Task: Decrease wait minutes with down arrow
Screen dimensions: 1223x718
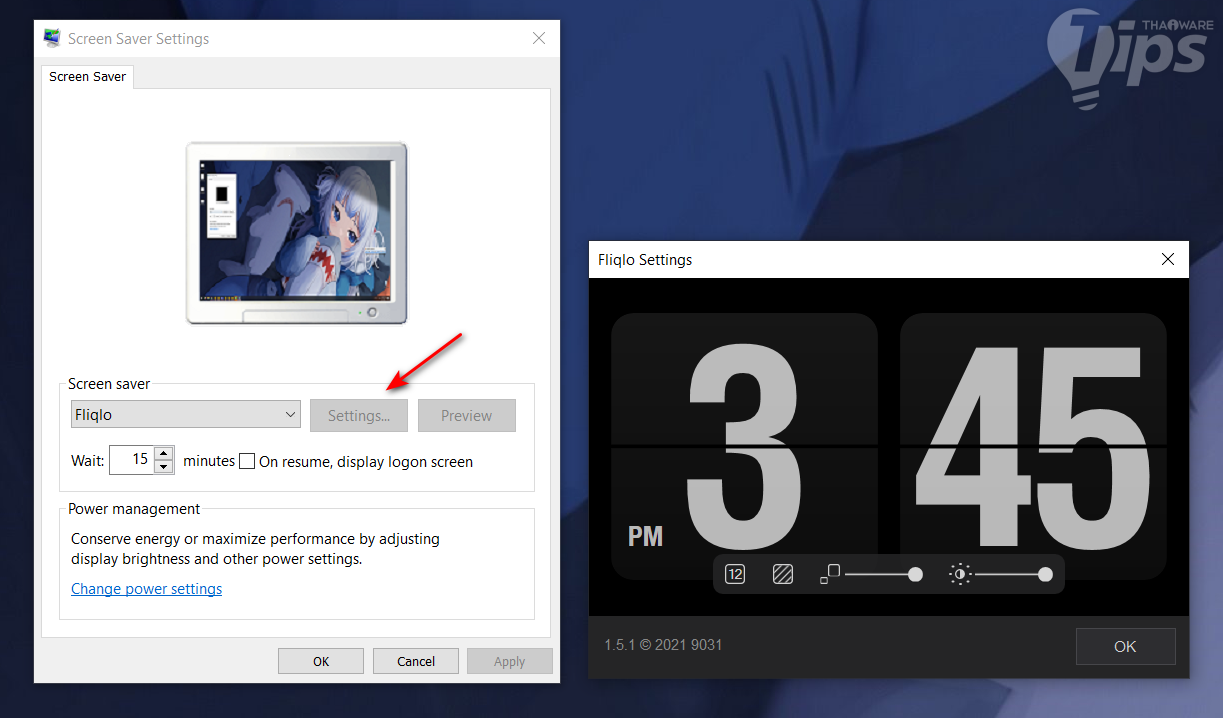Action: [164, 467]
